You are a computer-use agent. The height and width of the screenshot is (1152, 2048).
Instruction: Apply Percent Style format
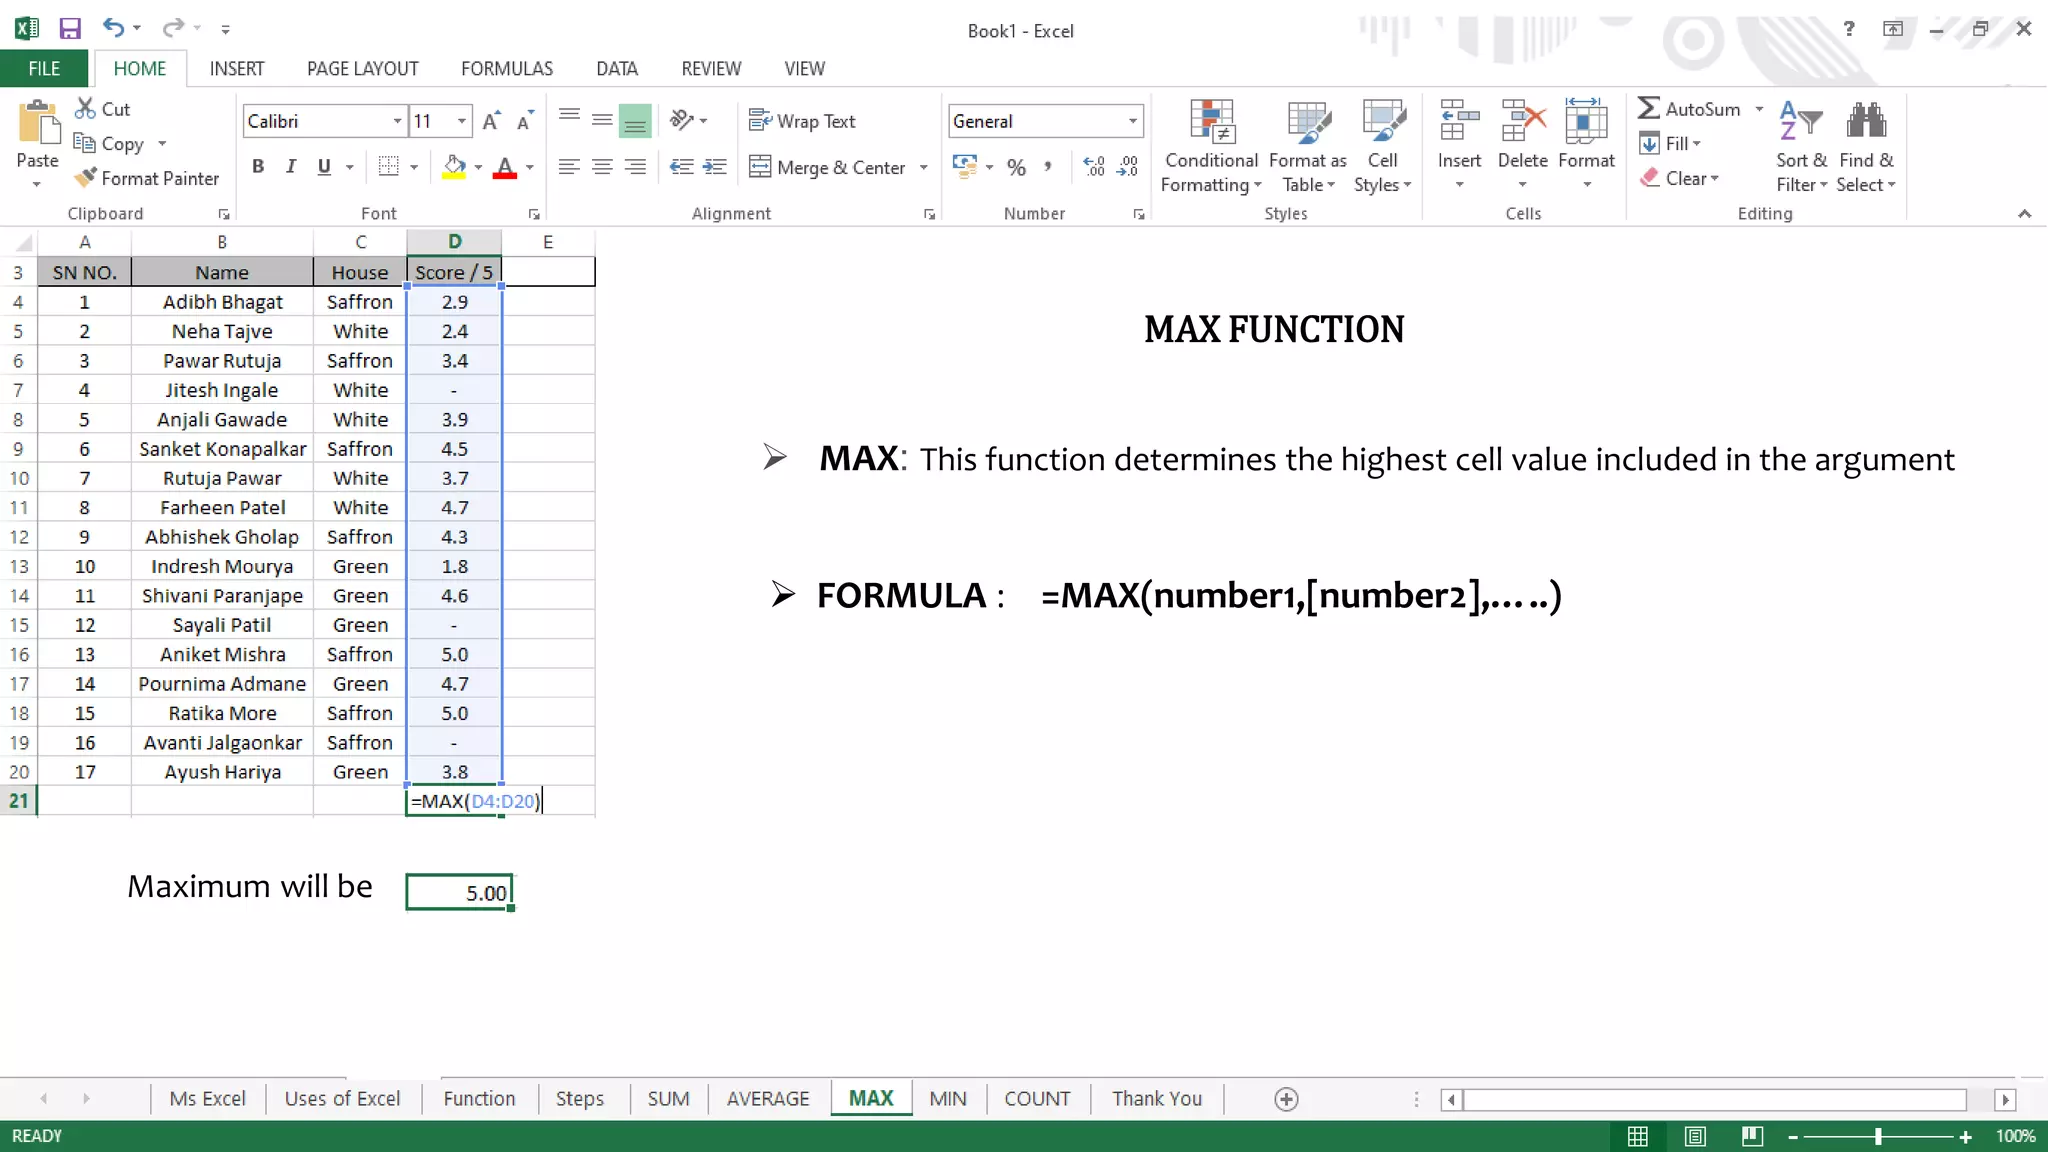1016,167
